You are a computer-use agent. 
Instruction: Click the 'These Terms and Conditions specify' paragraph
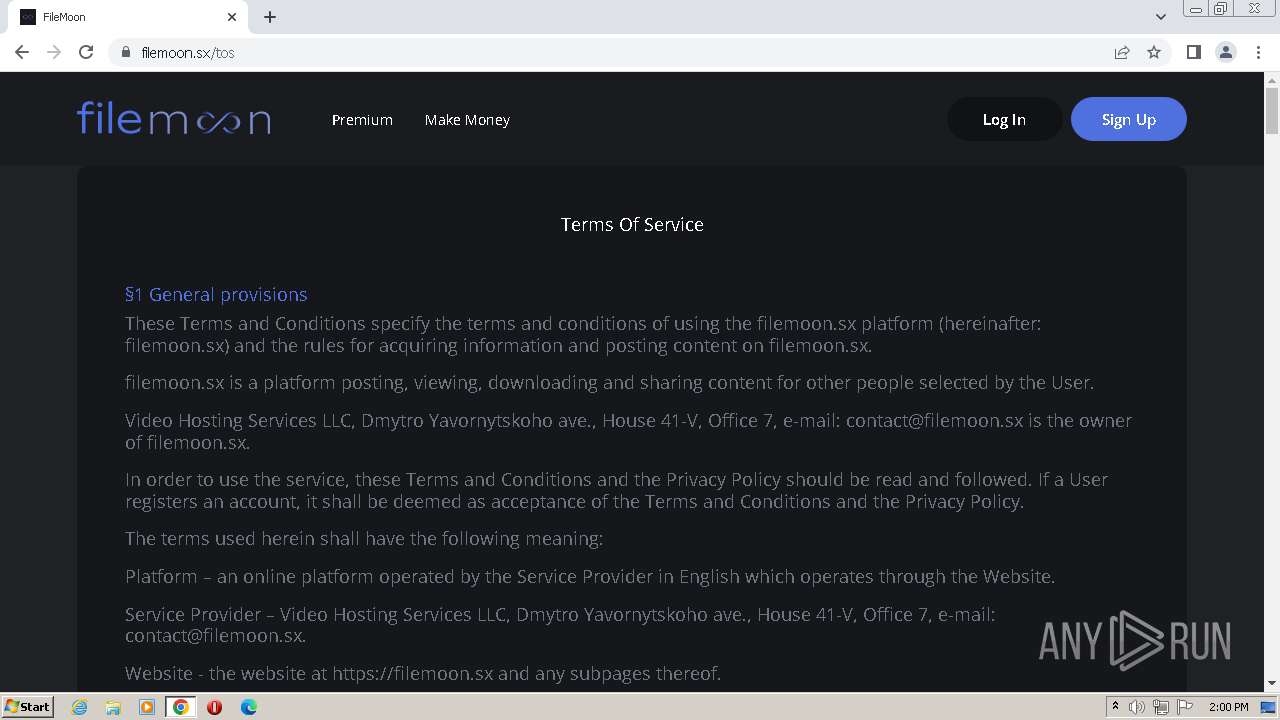[583, 334]
